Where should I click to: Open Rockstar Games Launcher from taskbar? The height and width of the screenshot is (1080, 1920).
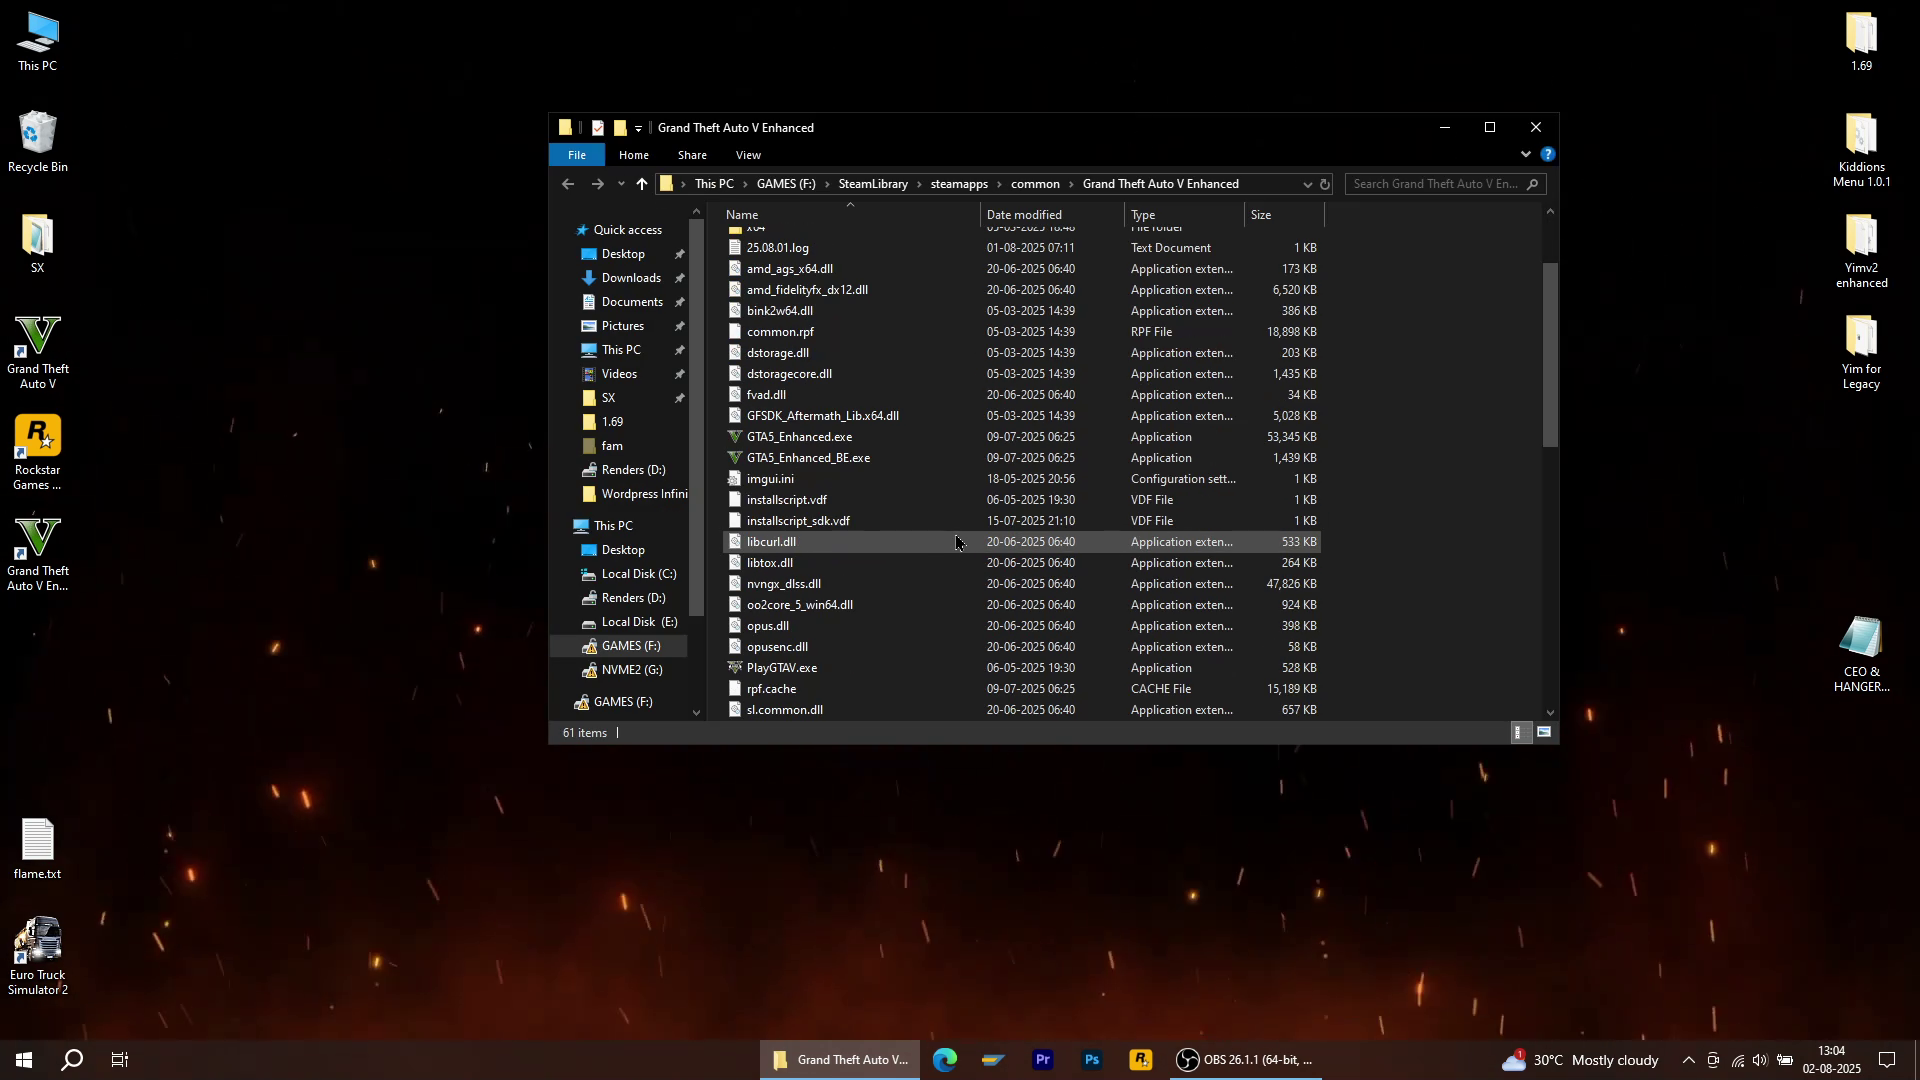click(1140, 1060)
